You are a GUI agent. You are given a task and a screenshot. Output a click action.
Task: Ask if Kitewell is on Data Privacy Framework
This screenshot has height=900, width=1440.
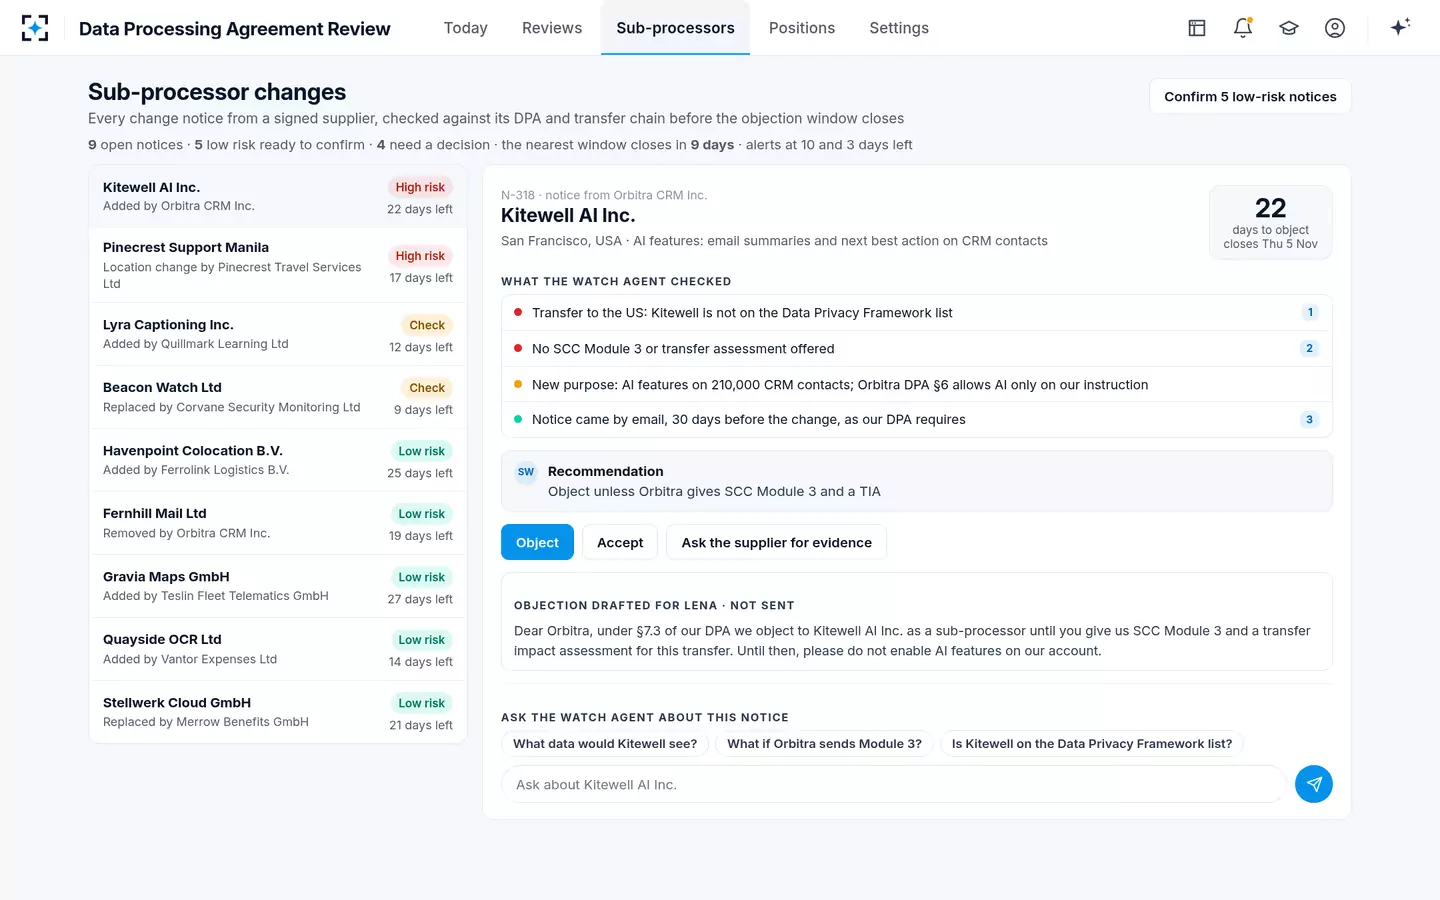[x=1092, y=743]
